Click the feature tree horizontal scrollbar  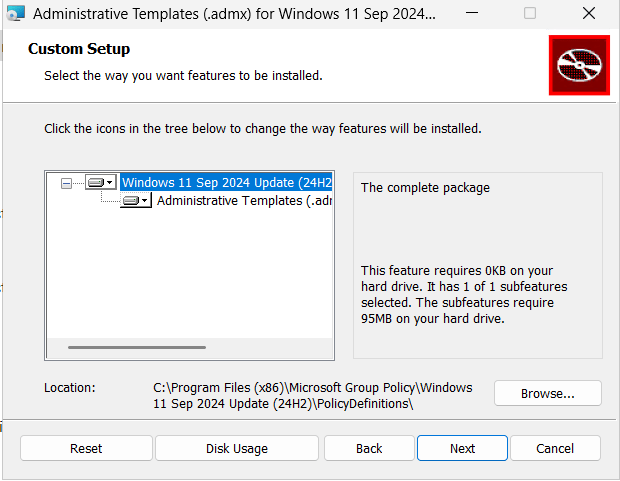(137, 347)
